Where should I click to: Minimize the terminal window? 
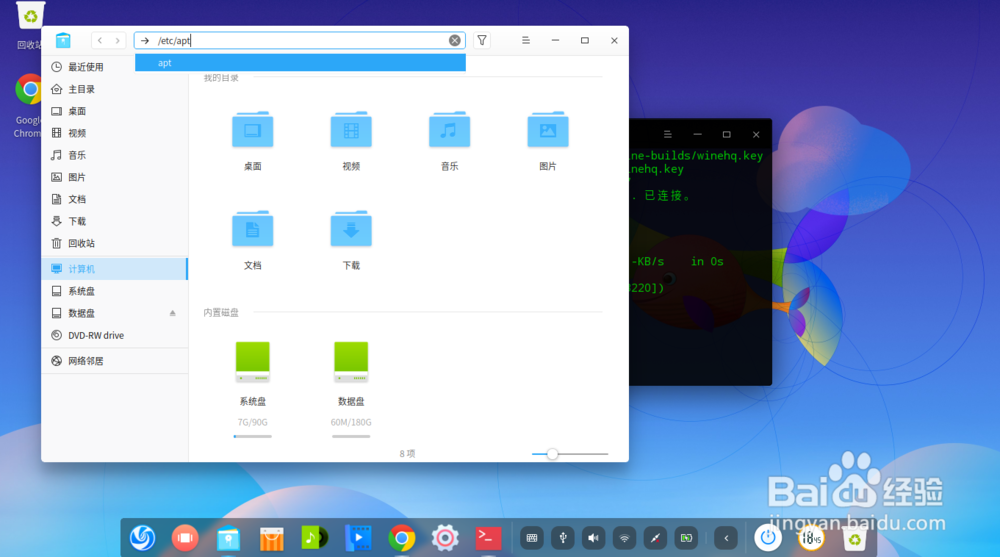coord(697,135)
